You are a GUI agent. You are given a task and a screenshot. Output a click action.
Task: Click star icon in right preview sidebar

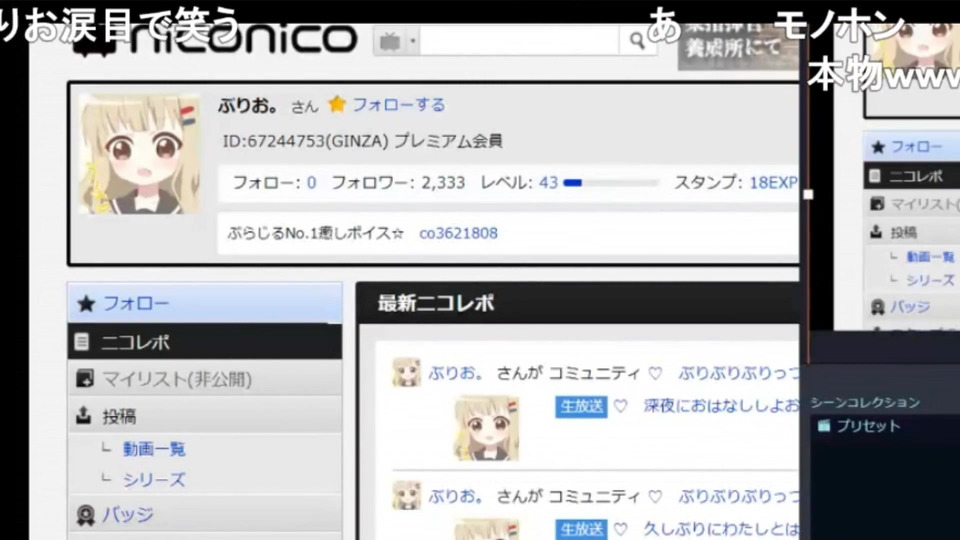[878, 147]
